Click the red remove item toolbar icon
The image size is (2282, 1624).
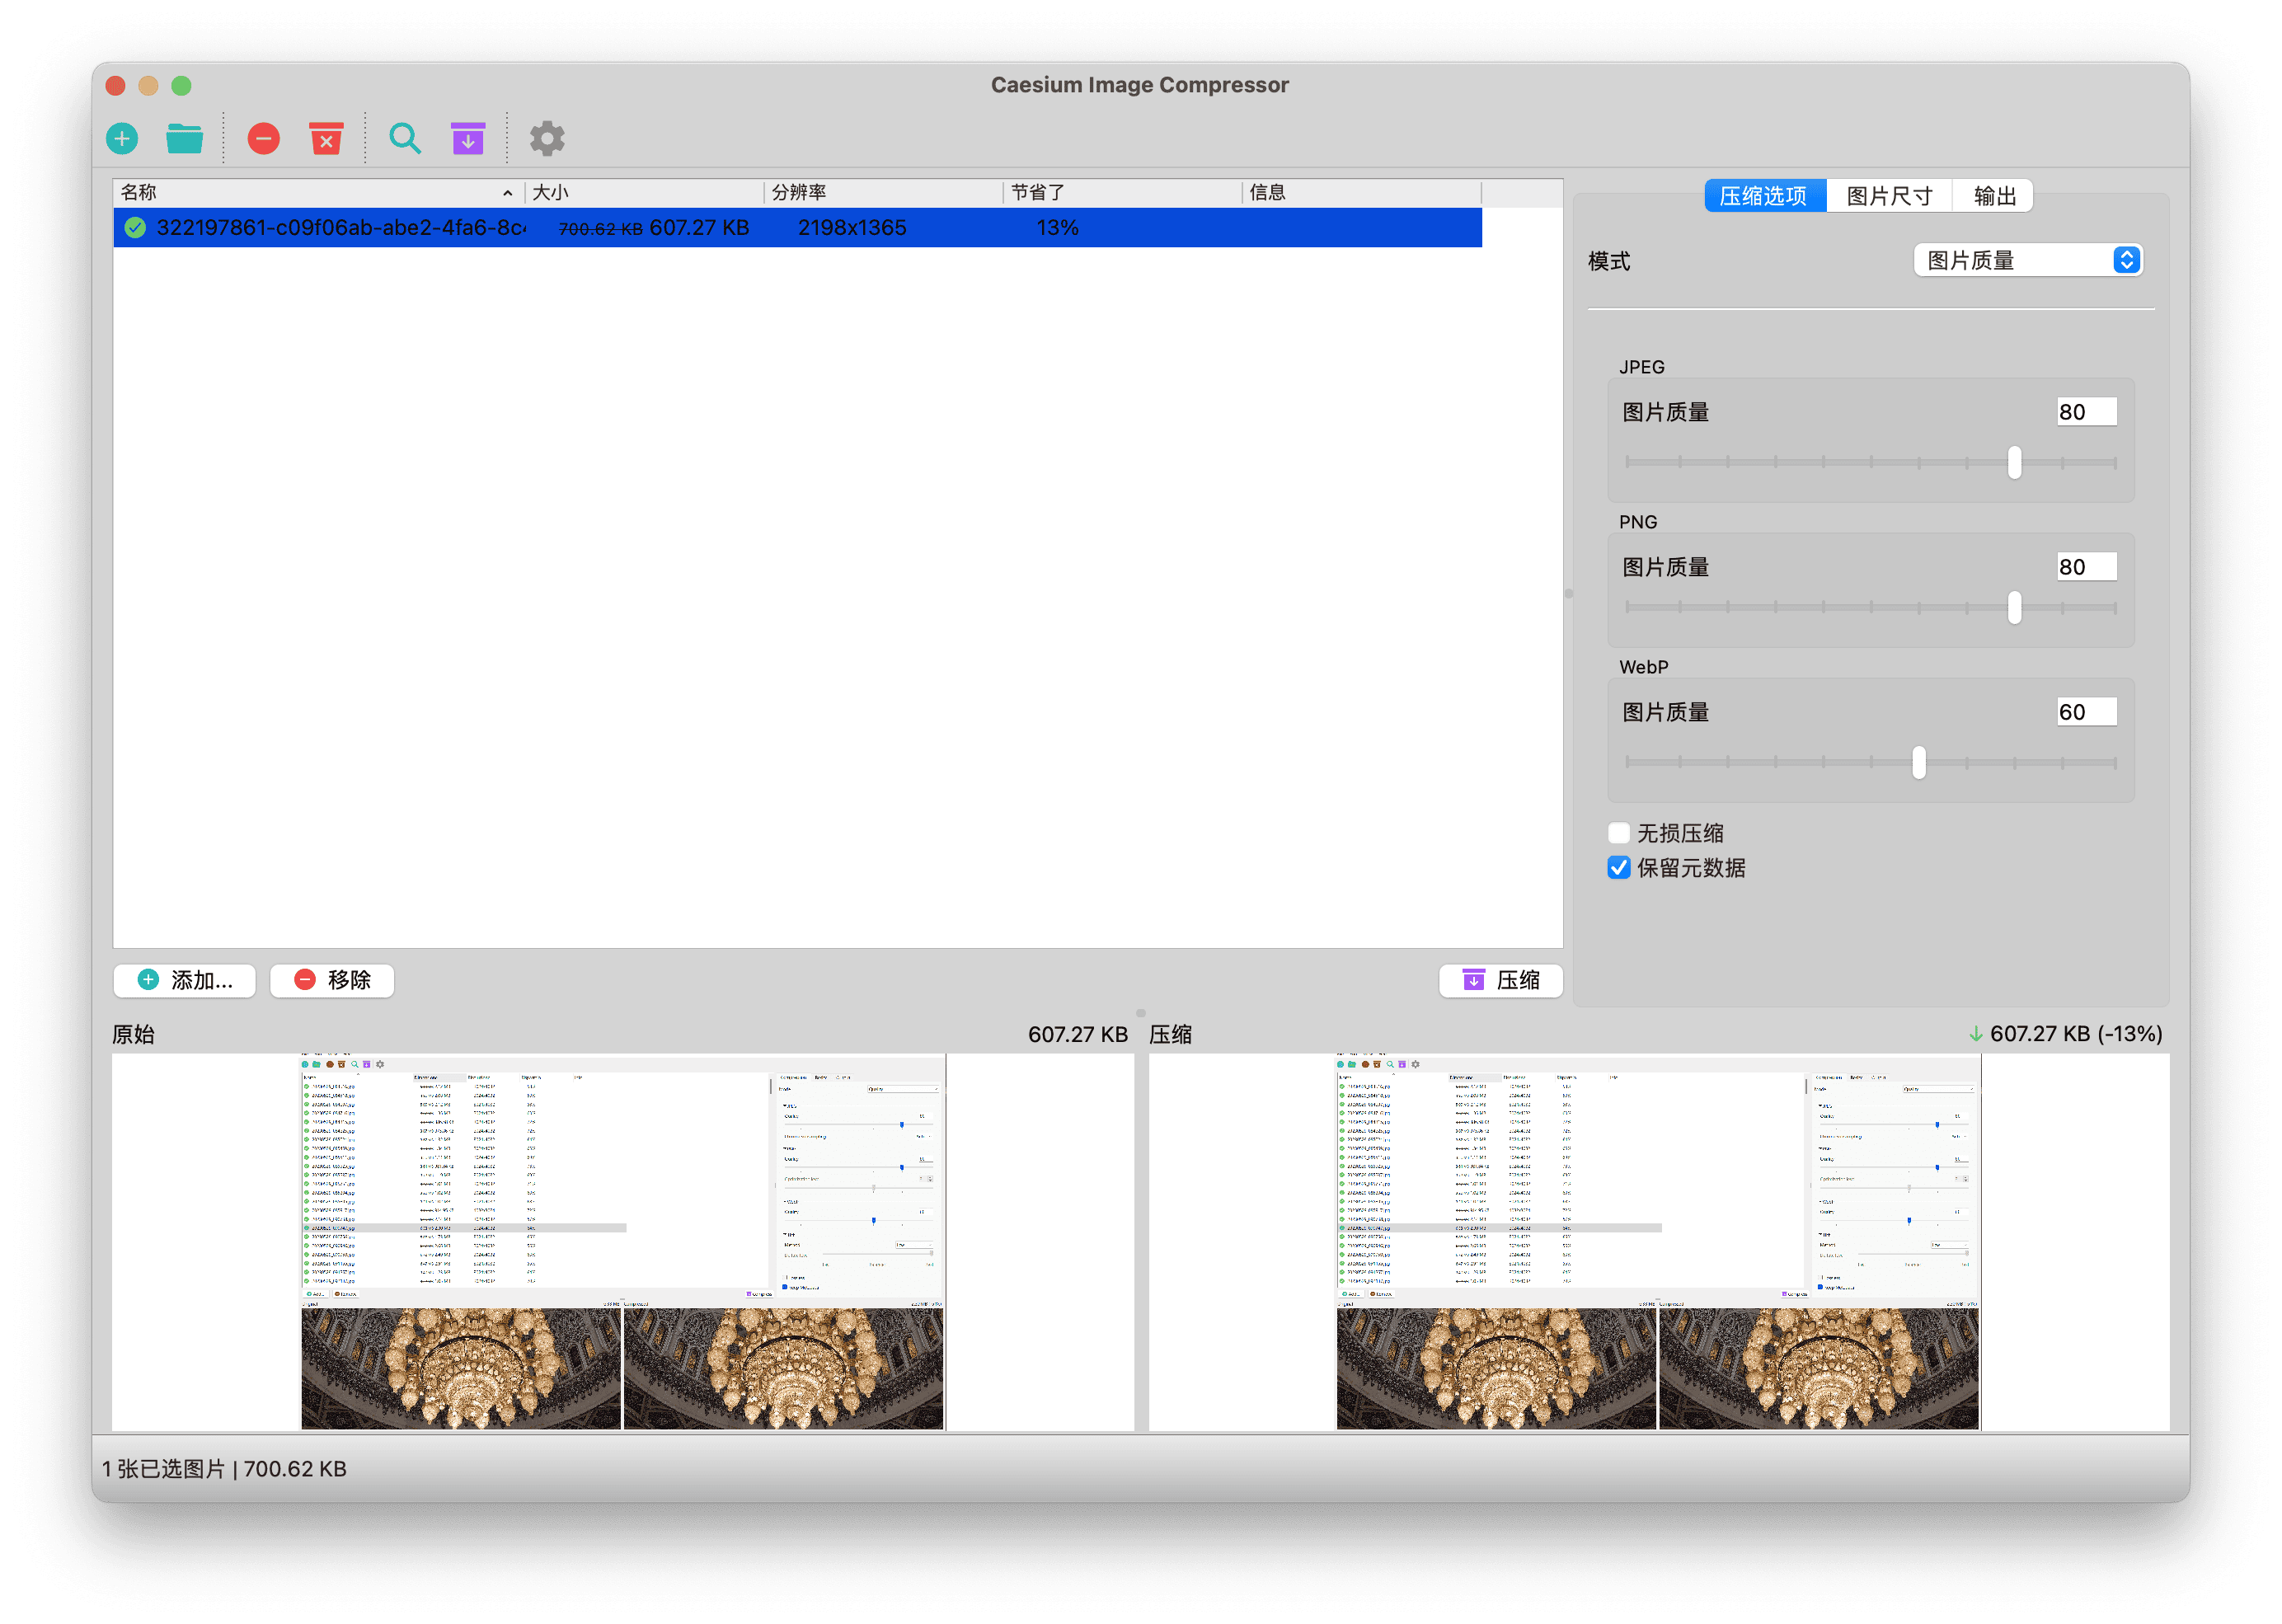point(264,138)
